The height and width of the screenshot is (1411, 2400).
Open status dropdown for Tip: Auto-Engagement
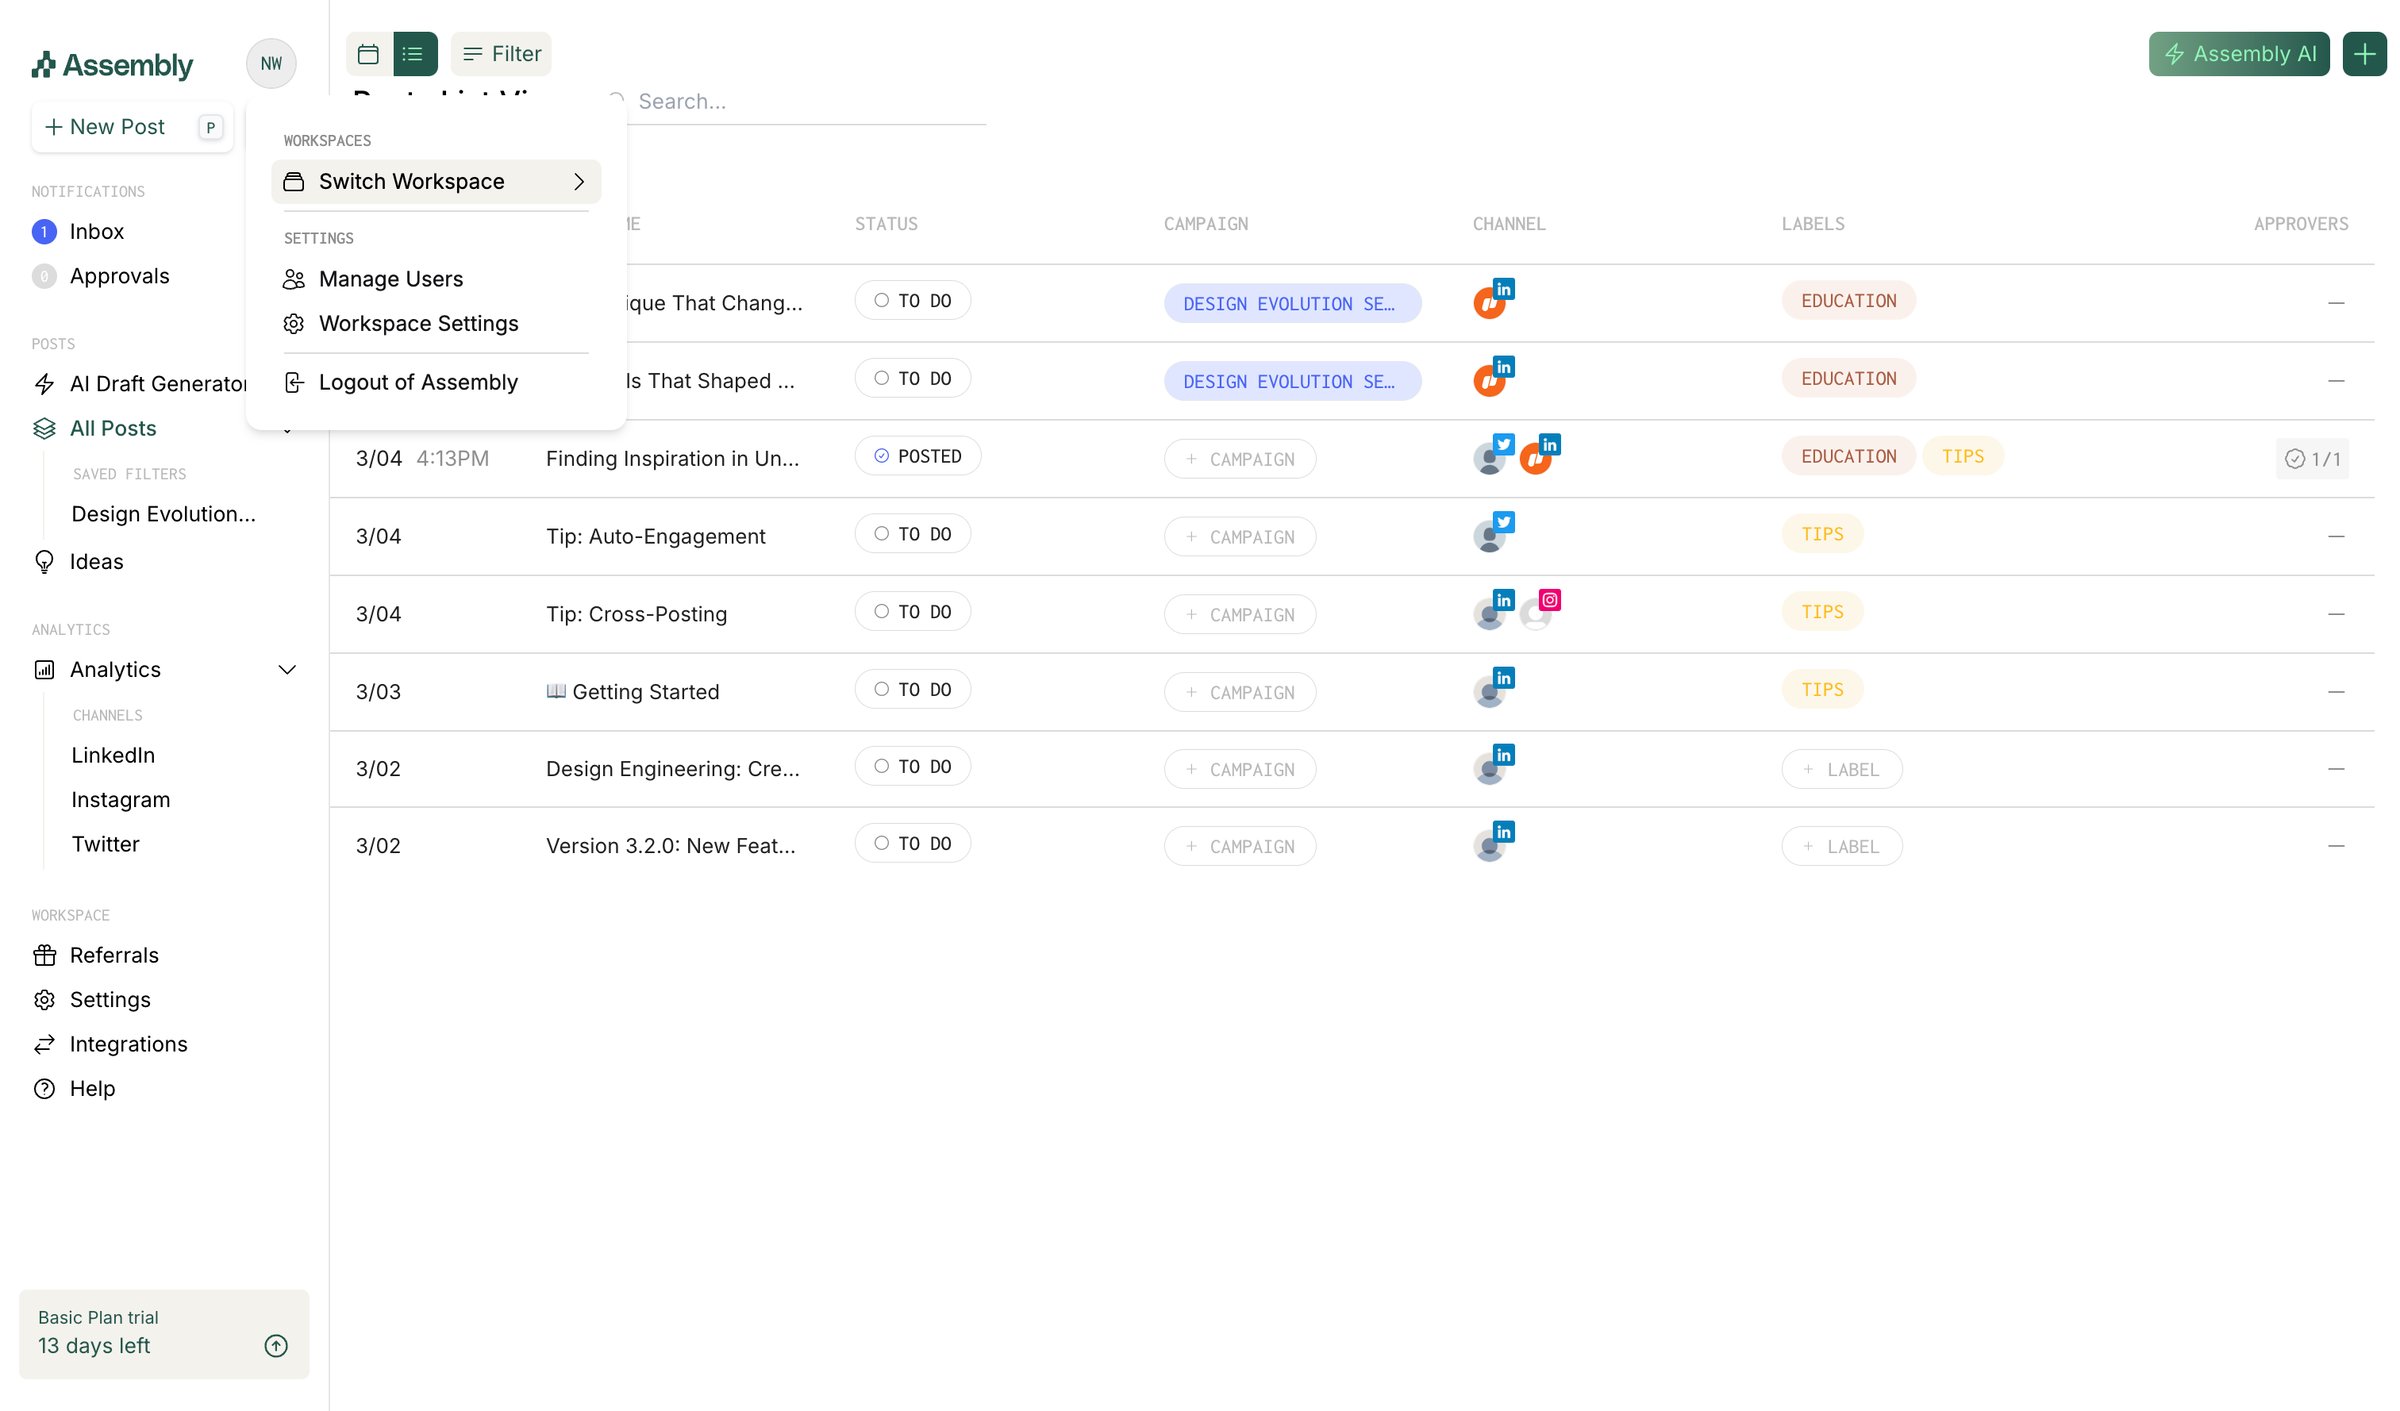(912, 534)
